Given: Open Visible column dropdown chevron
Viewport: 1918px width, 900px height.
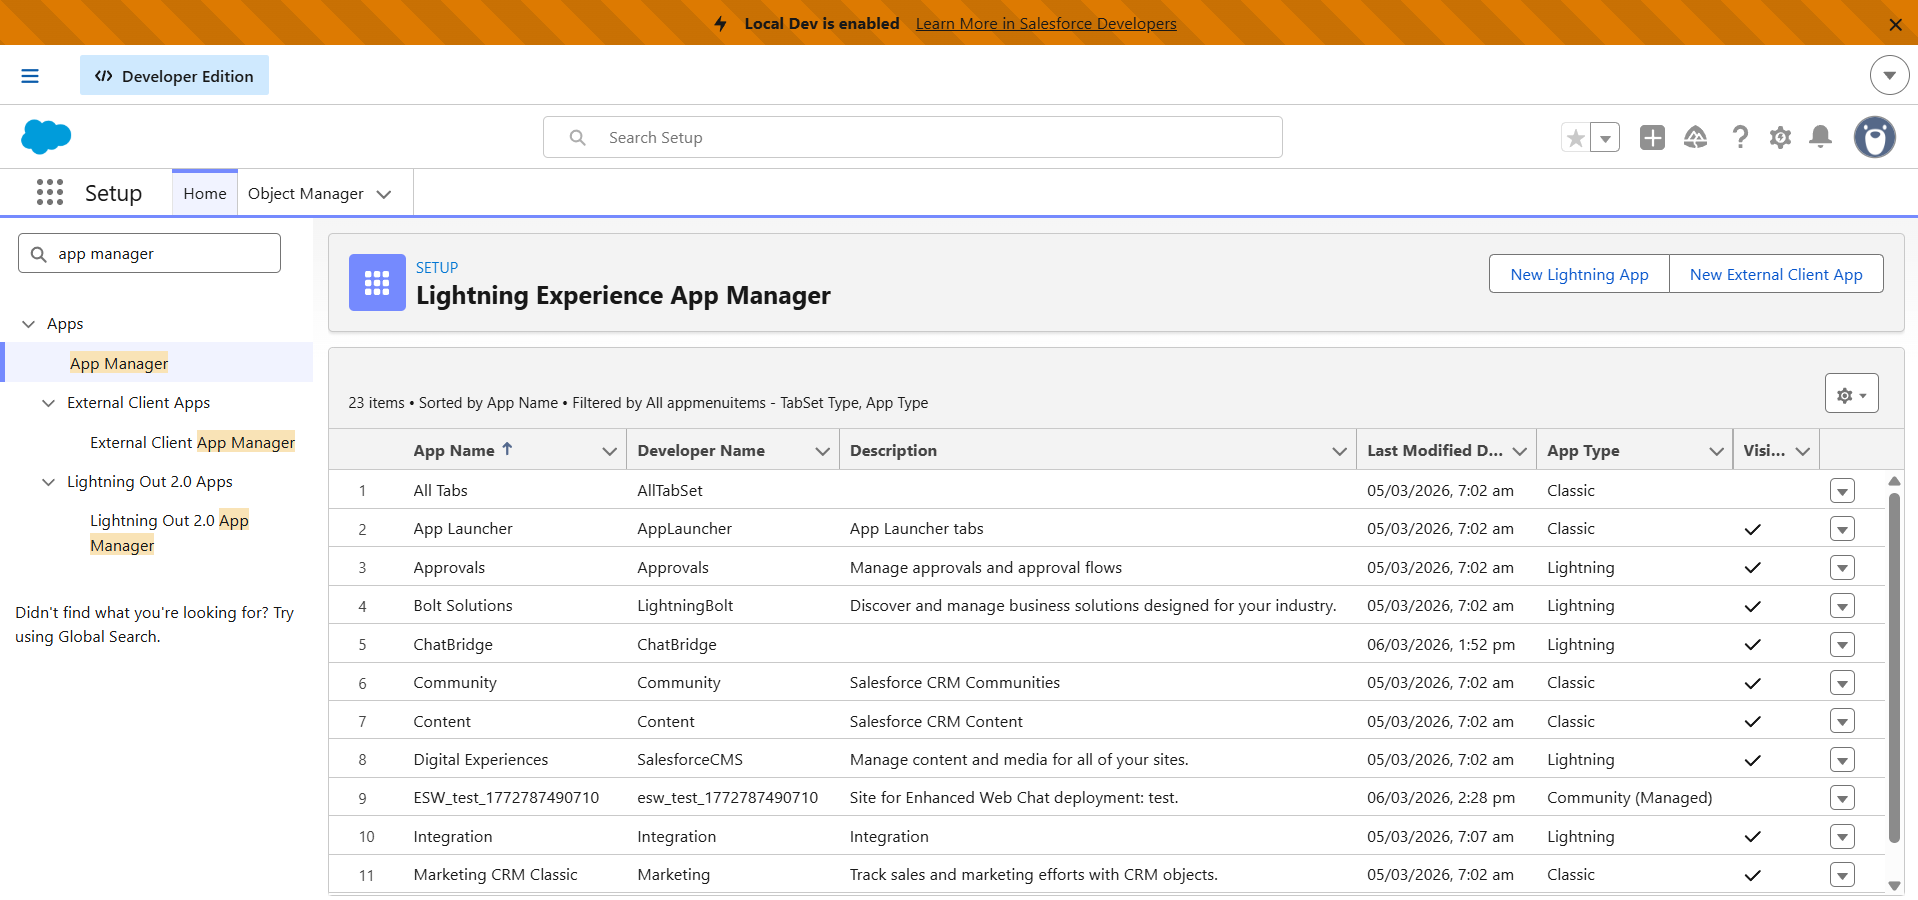Looking at the screenshot, I should (x=1802, y=451).
